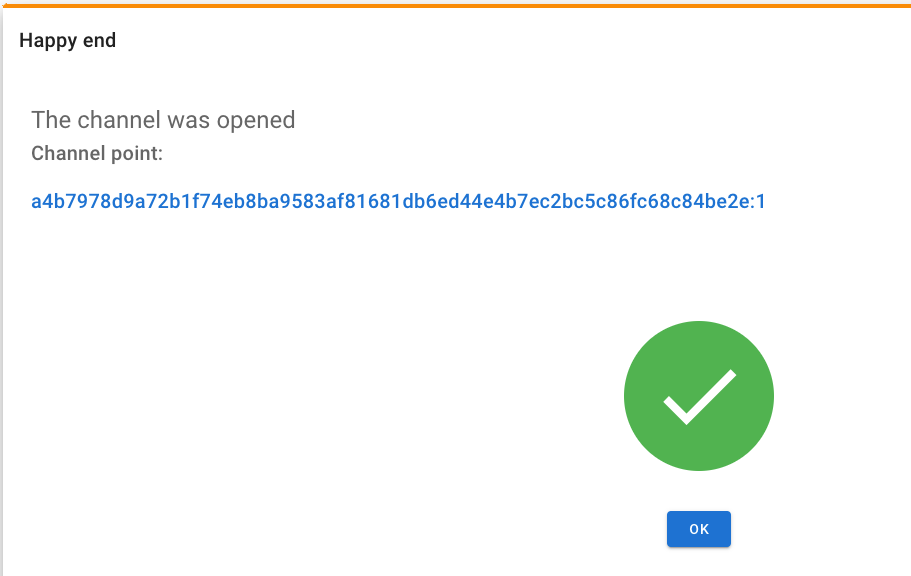Click the ':1' output index of link
The image size is (911, 576).
pyautogui.click(x=758, y=201)
